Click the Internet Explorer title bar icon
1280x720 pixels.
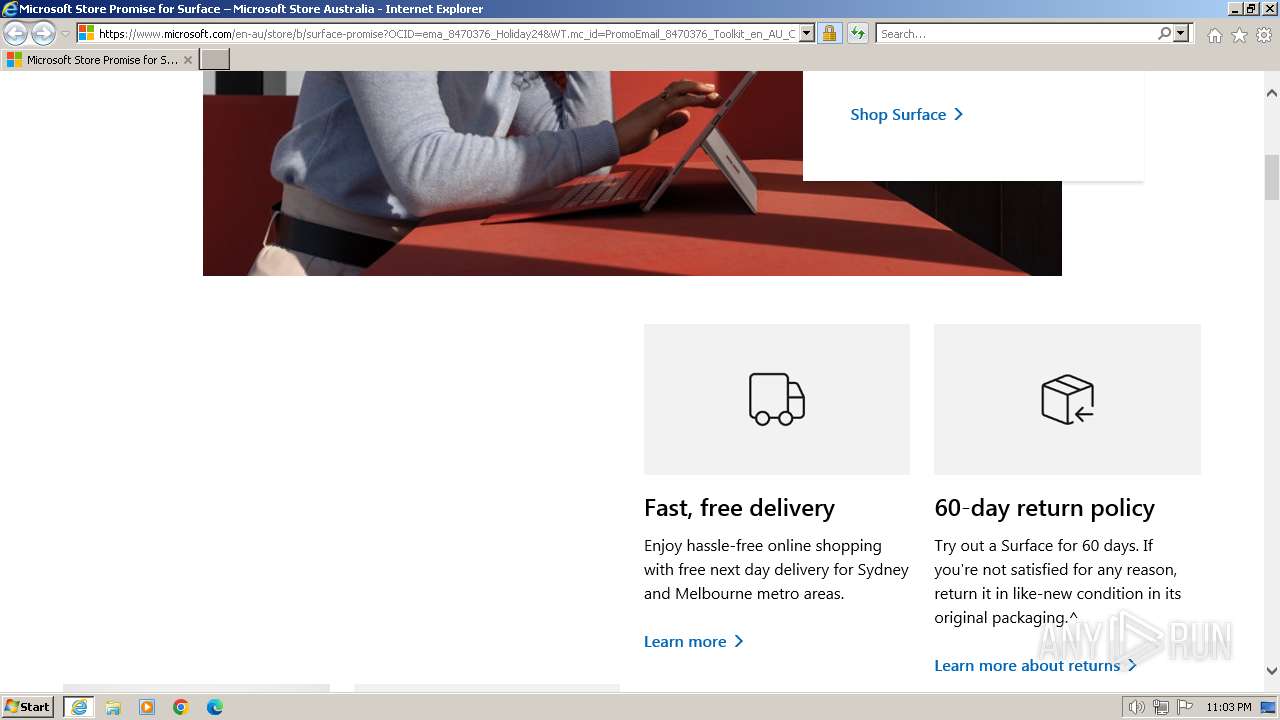tap(10, 9)
